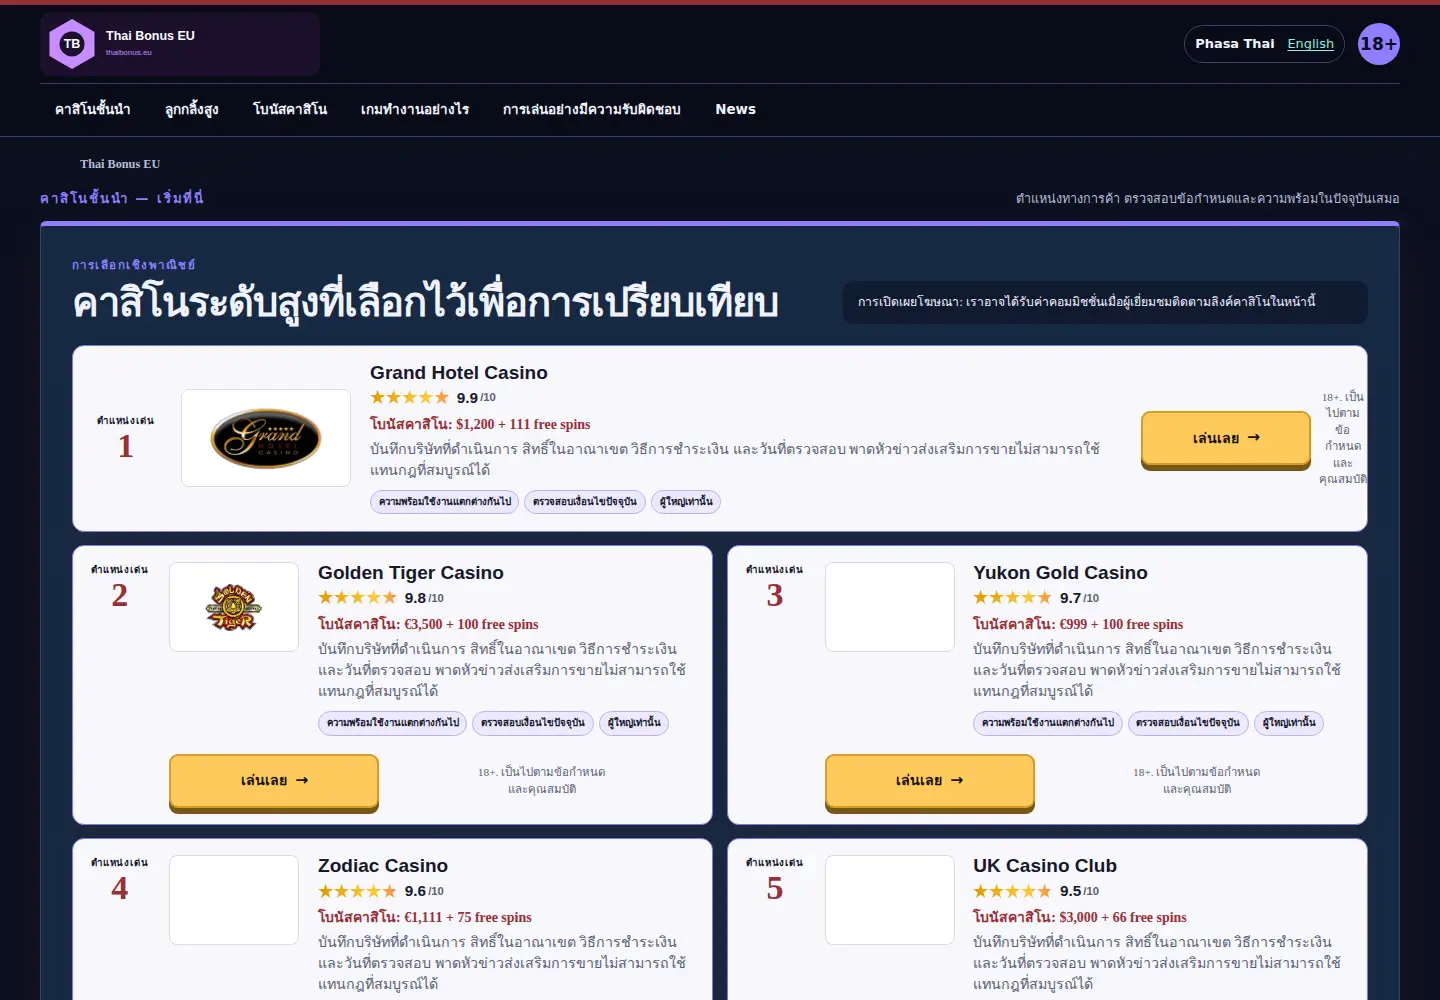Click the ความพร้อมใช้งานแตกต่างกันไป tag under Golden Tiger Casino
This screenshot has width=1440, height=1000.
click(x=393, y=723)
